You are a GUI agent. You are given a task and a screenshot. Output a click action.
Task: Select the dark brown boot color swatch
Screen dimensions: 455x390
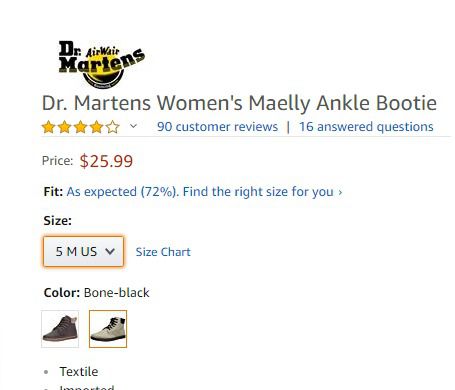coord(60,329)
